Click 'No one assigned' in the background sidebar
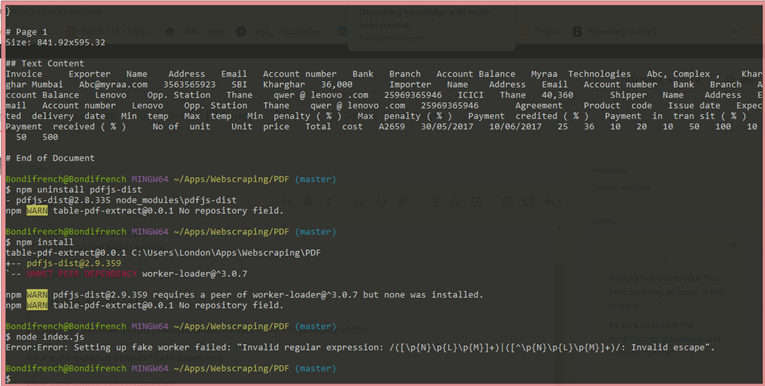This screenshot has height=386, width=765. 621,187
